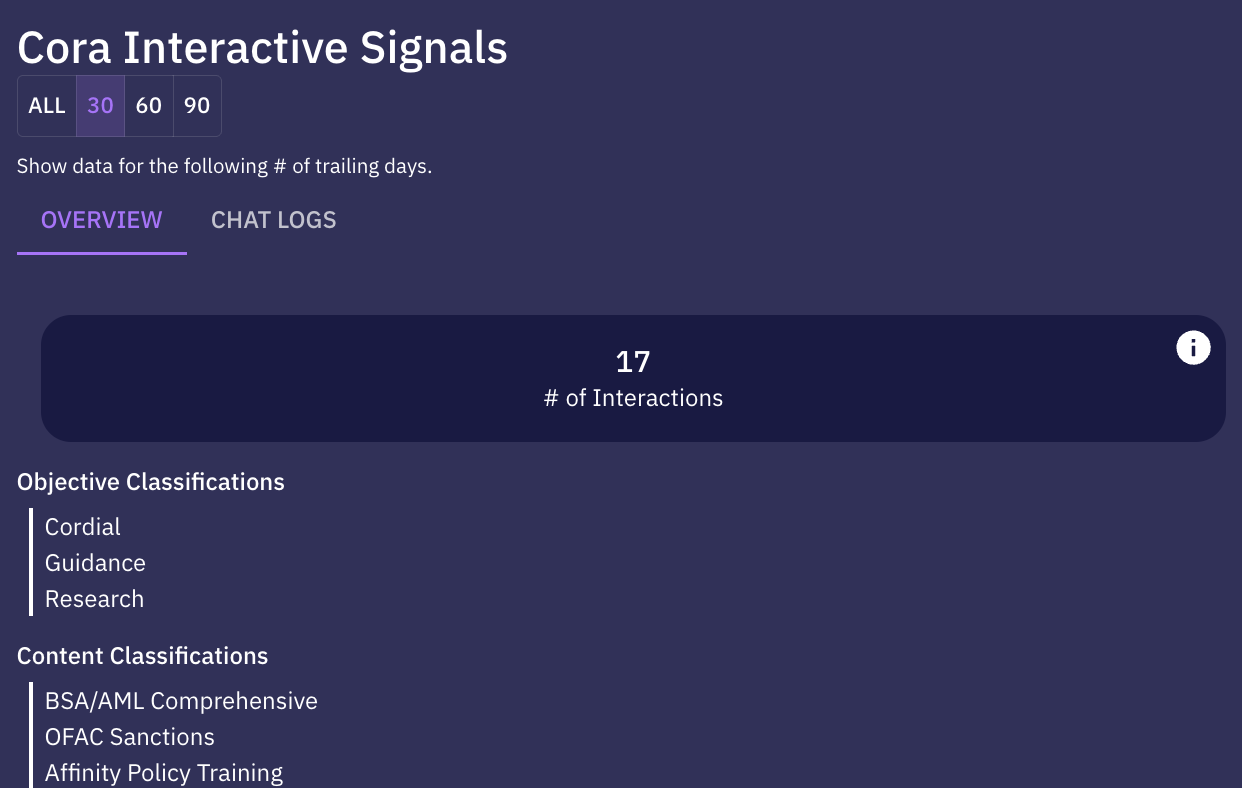Image resolution: width=1242 pixels, height=788 pixels.
Task: Click the Guidance objective classification
Action: coord(95,563)
